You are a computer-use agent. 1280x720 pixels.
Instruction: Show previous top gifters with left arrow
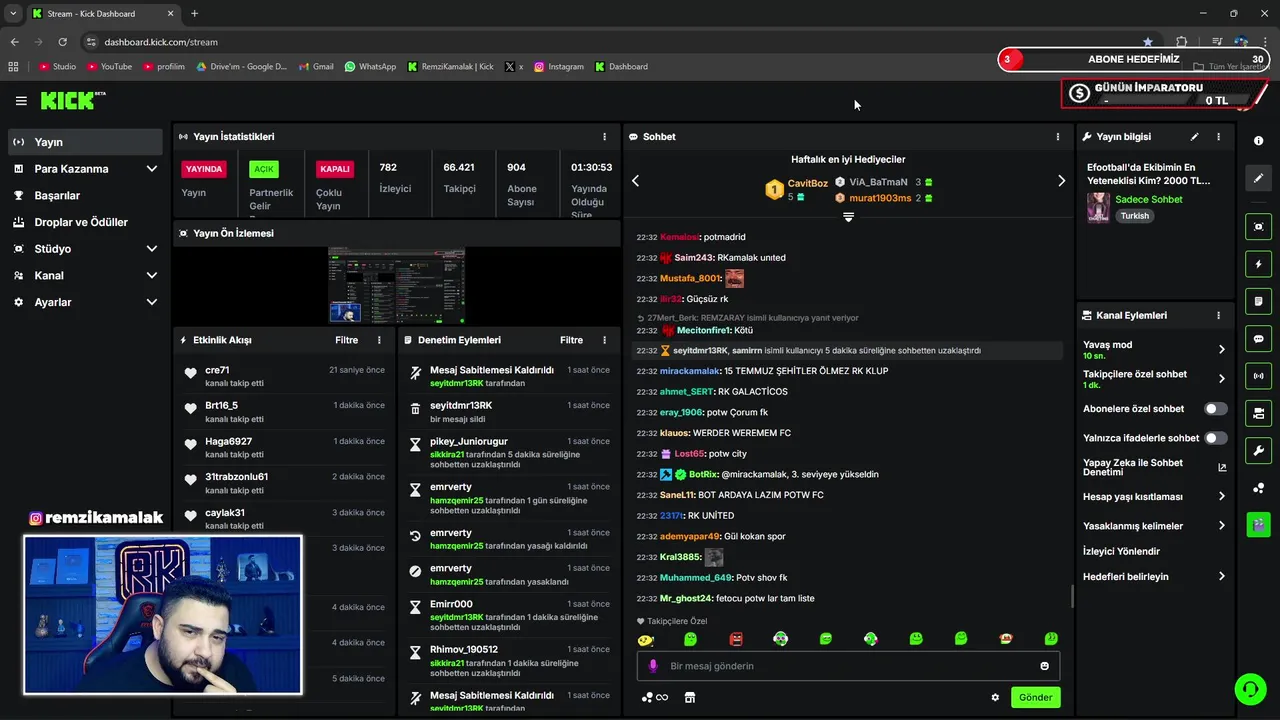coord(635,181)
